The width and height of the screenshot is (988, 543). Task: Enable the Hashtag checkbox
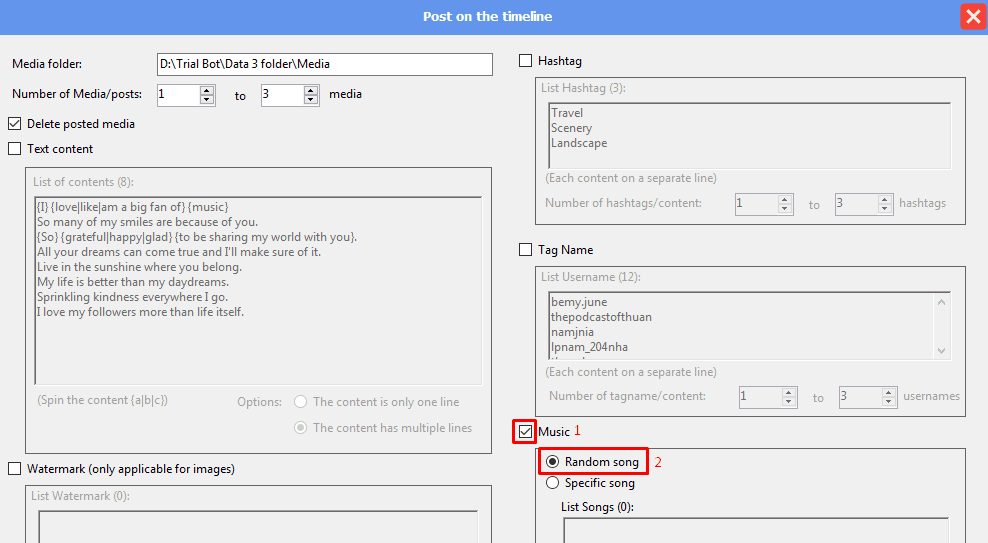526,61
